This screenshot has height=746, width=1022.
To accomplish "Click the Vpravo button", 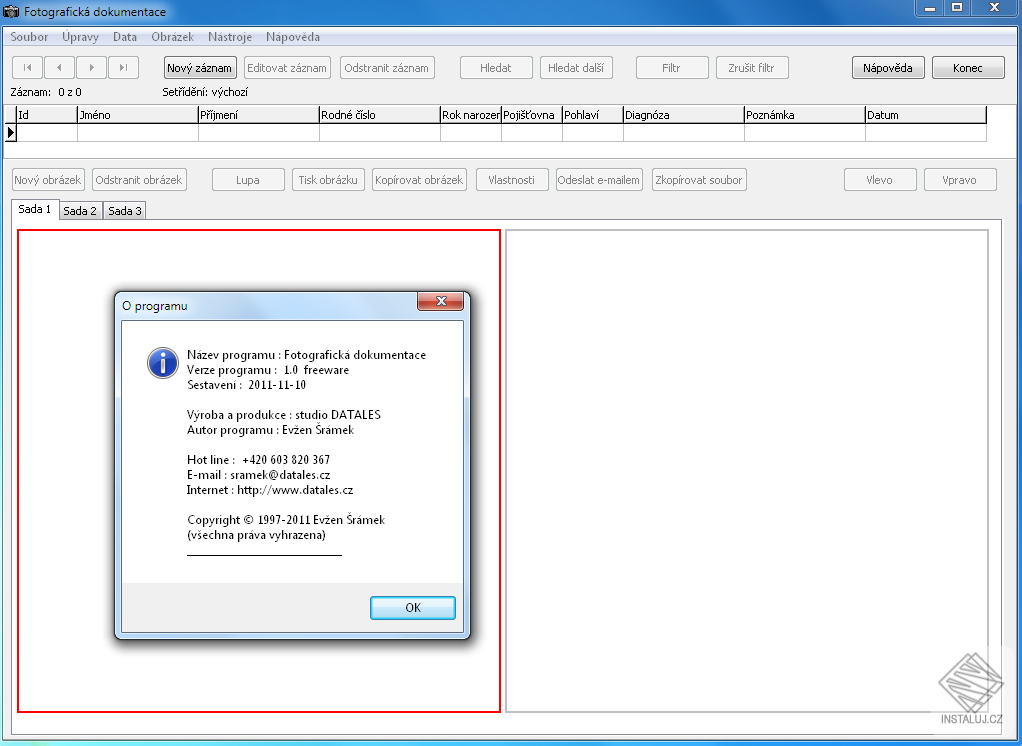I will point(960,180).
